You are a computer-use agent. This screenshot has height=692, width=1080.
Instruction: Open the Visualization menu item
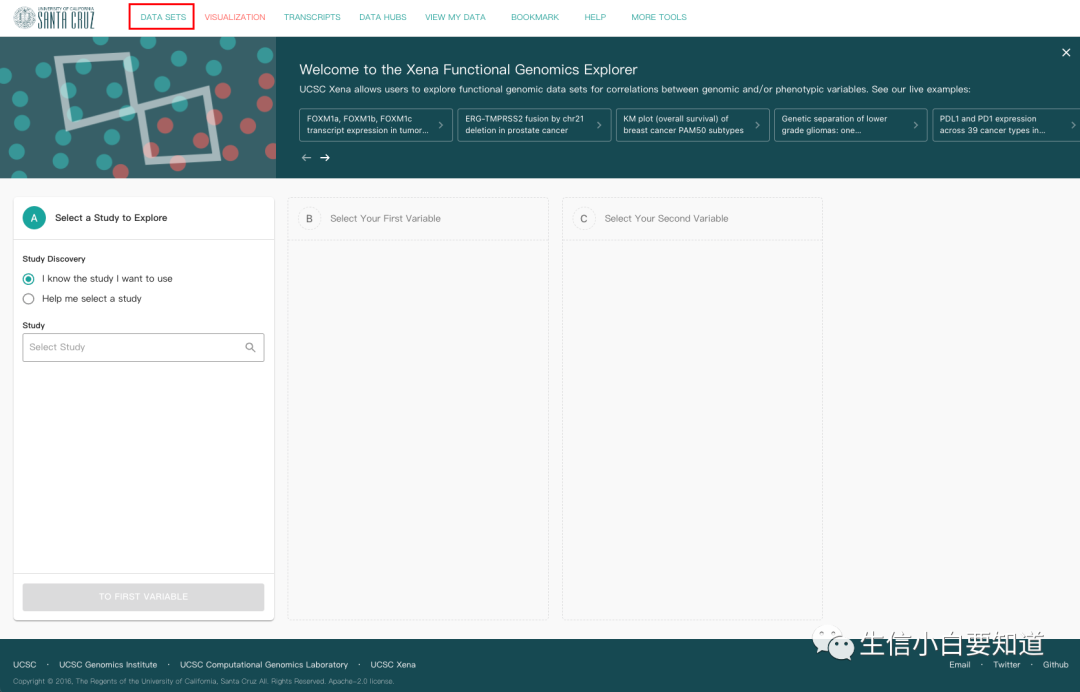point(235,17)
